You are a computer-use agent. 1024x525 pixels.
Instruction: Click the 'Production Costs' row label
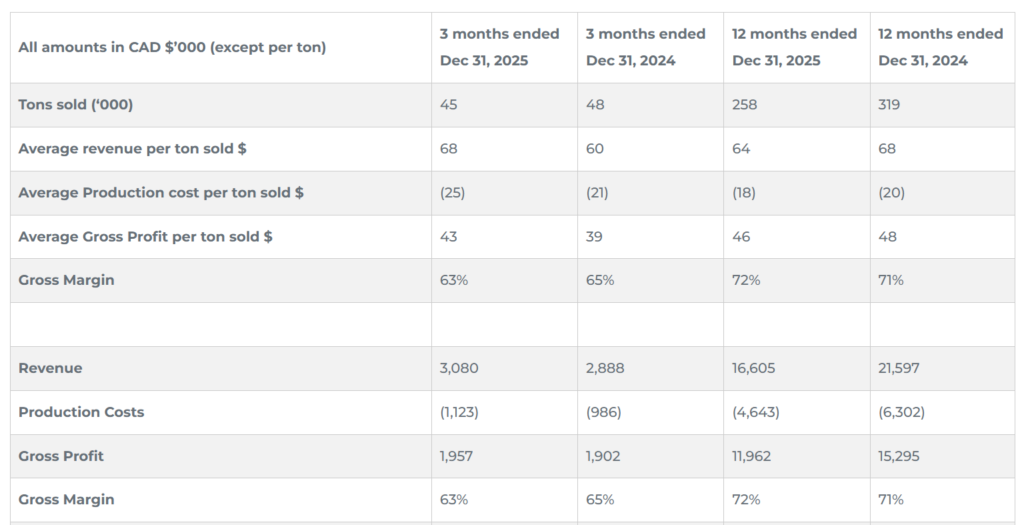(82, 412)
